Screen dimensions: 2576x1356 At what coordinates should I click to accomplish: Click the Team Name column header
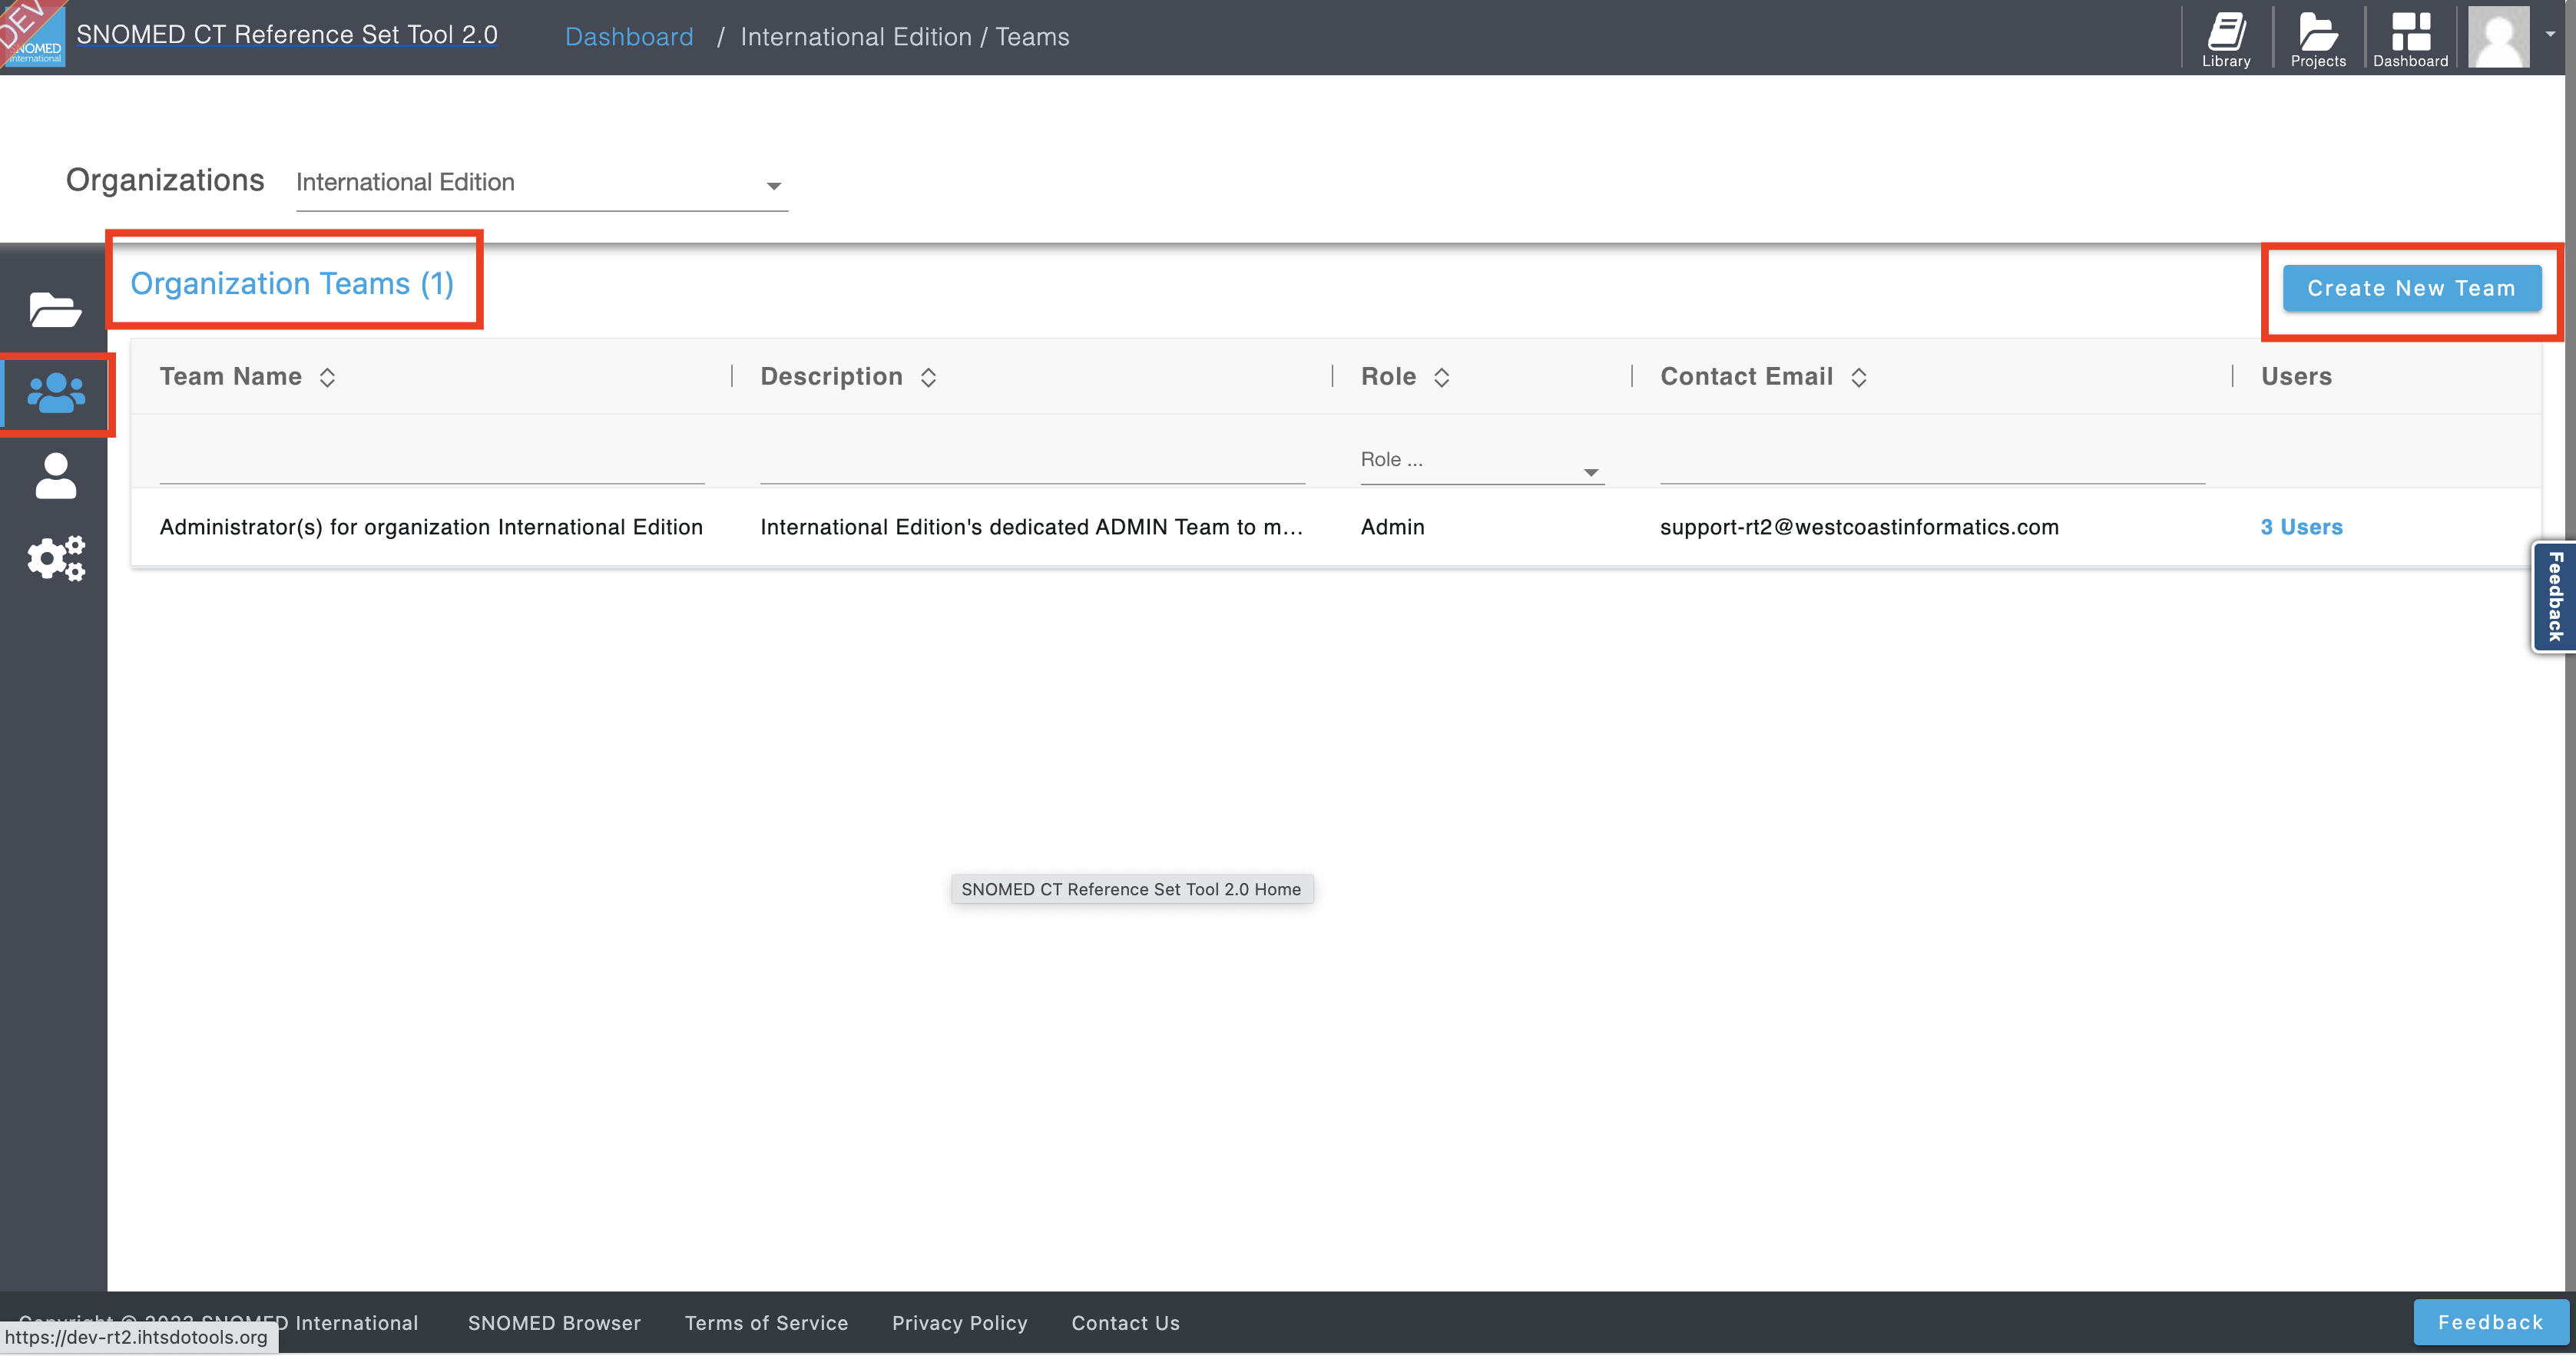[x=230, y=377]
